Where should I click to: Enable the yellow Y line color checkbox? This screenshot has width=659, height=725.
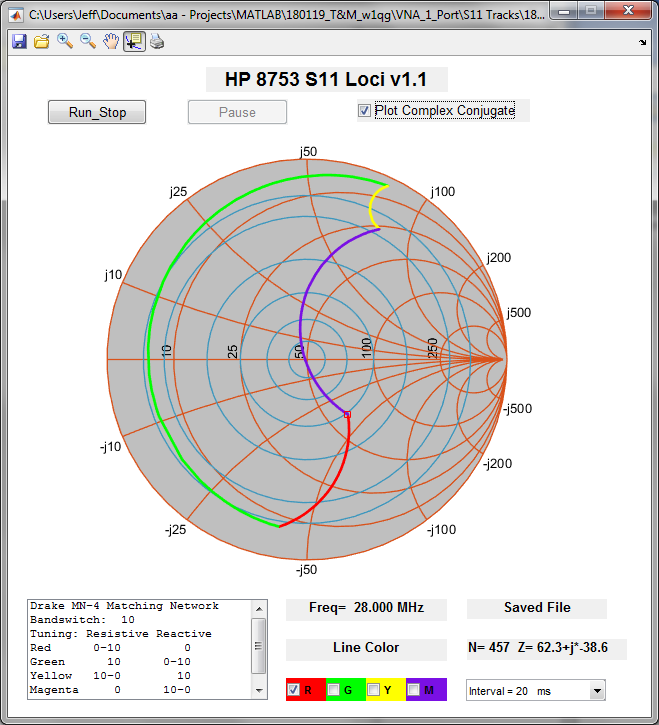pos(373,690)
